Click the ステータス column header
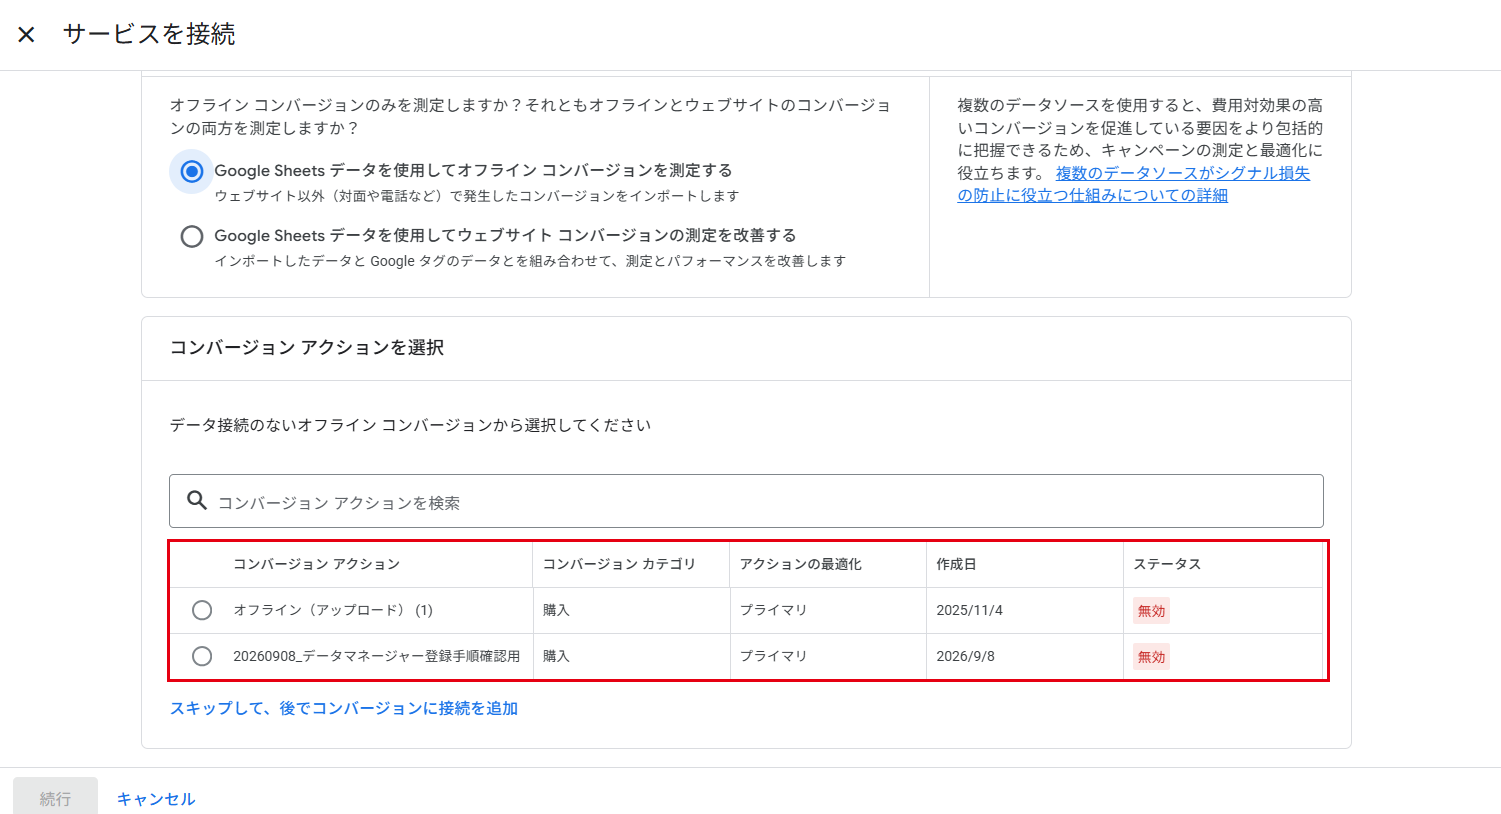The height and width of the screenshot is (814, 1501). pyautogui.click(x=1167, y=564)
